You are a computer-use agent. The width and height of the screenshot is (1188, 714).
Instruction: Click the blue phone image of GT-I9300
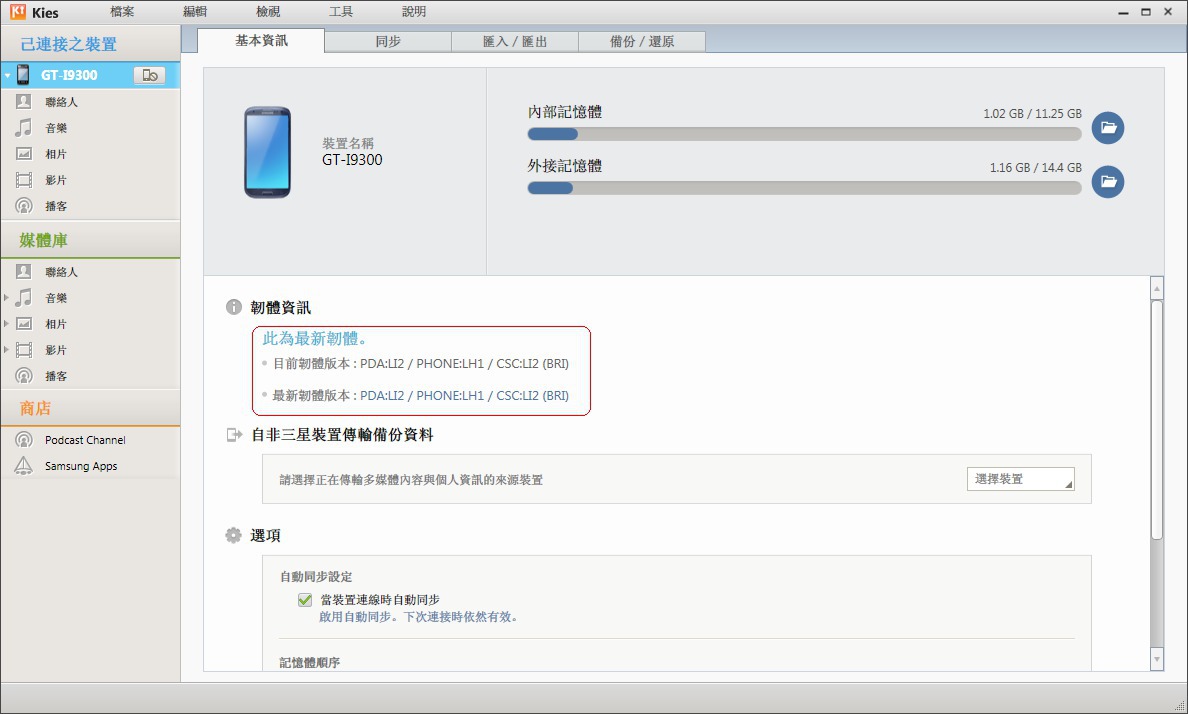(267, 152)
